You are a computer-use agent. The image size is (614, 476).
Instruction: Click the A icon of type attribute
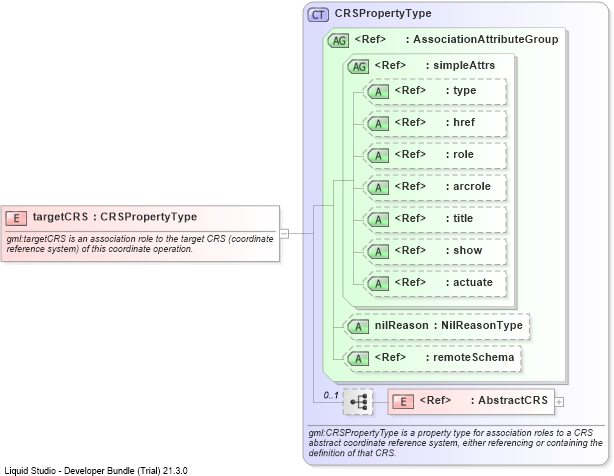coord(378,92)
